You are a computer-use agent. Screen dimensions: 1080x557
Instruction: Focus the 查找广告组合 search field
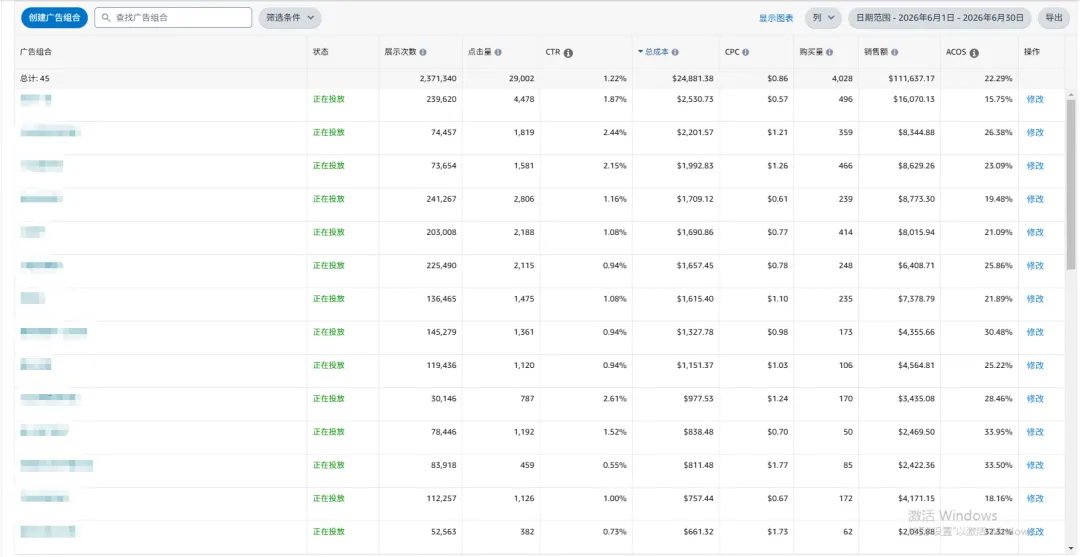tap(173, 18)
